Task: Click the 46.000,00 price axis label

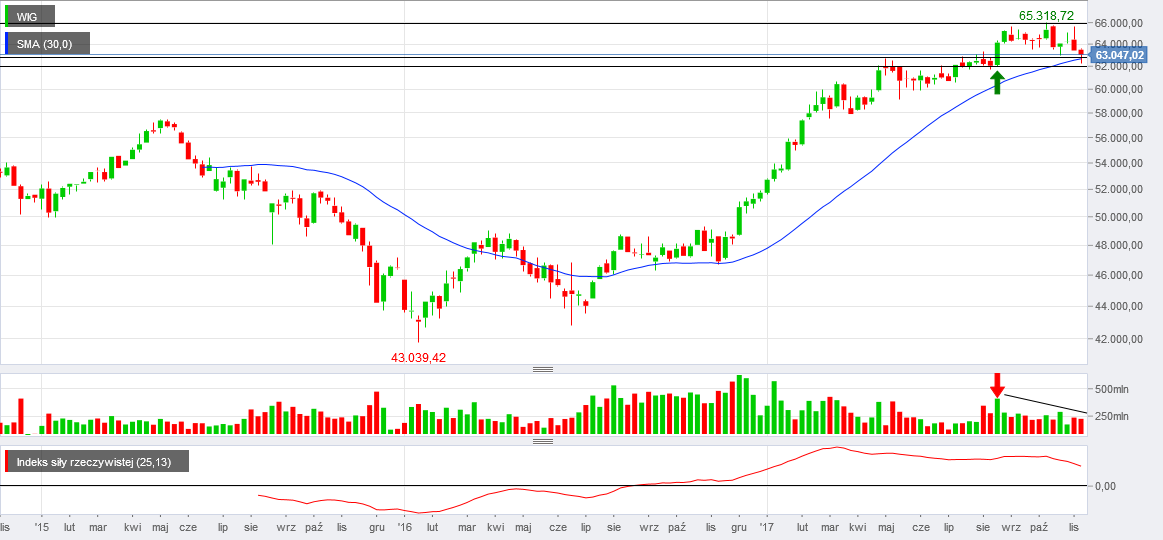Action: 1120,275
